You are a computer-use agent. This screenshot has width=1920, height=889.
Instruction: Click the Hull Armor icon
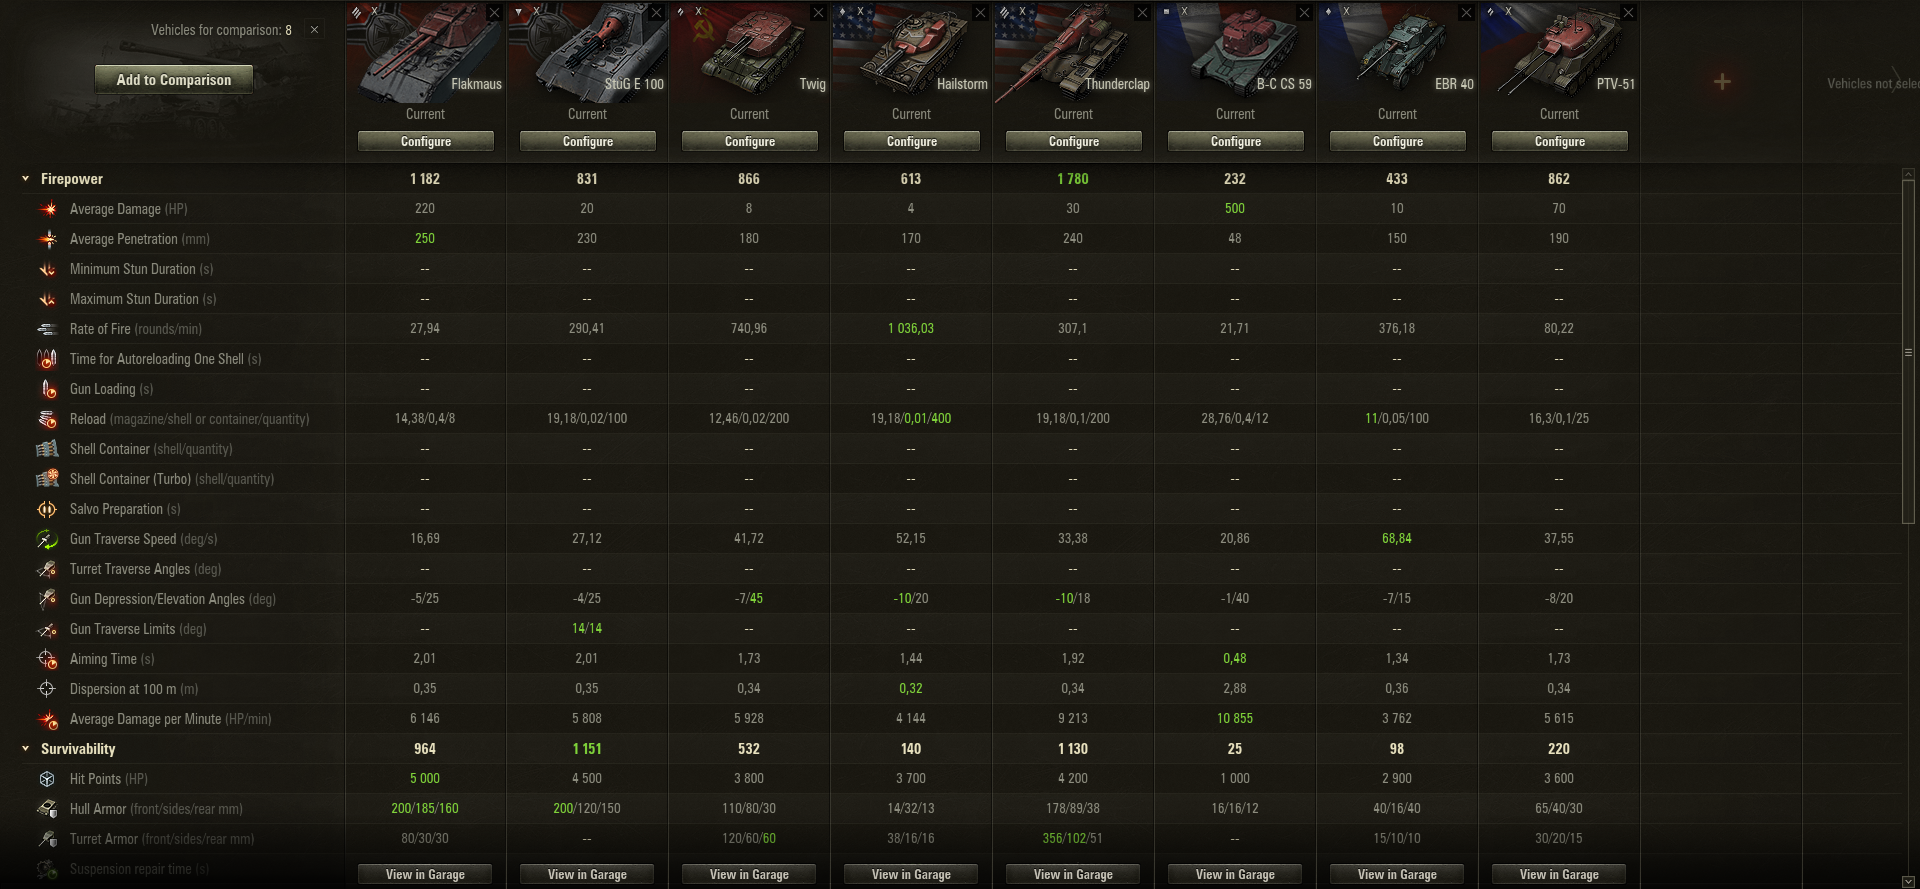(x=48, y=809)
